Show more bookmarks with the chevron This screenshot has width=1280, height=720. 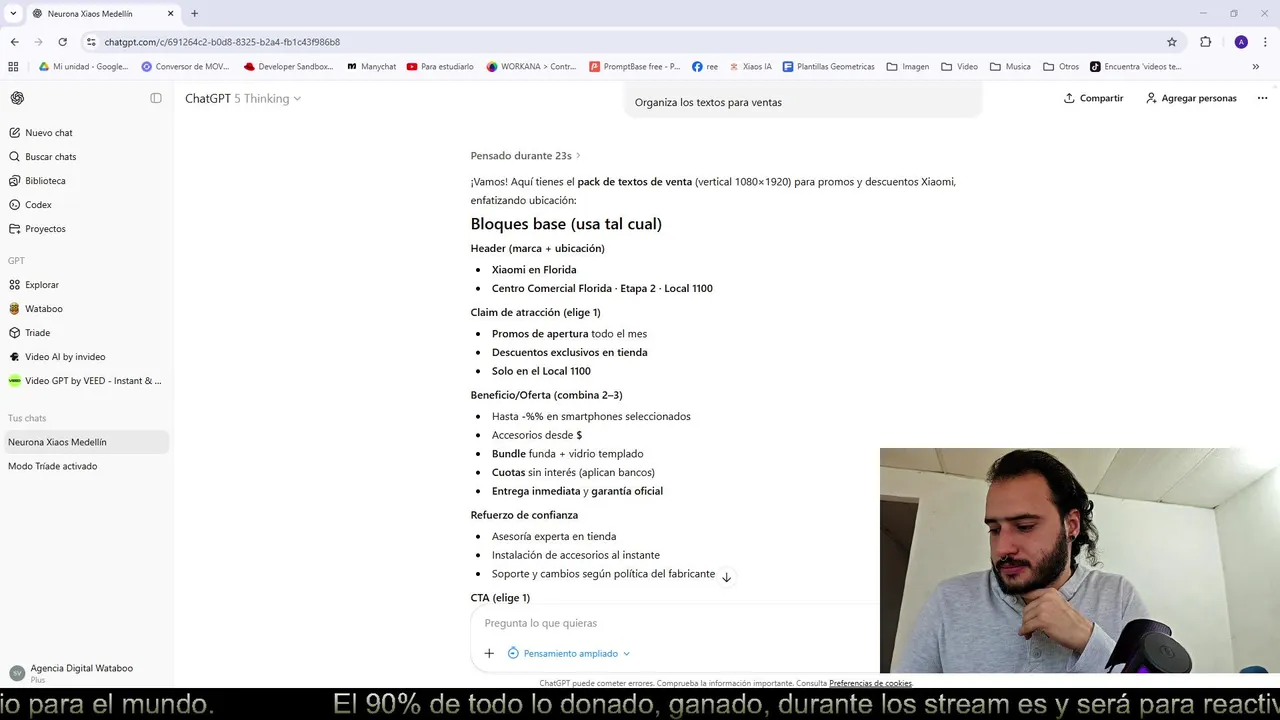click(x=1256, y=67)
